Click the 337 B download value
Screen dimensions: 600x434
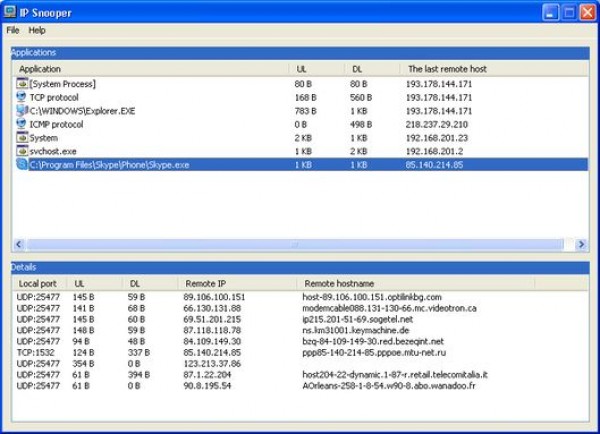(x=139, y=352)
